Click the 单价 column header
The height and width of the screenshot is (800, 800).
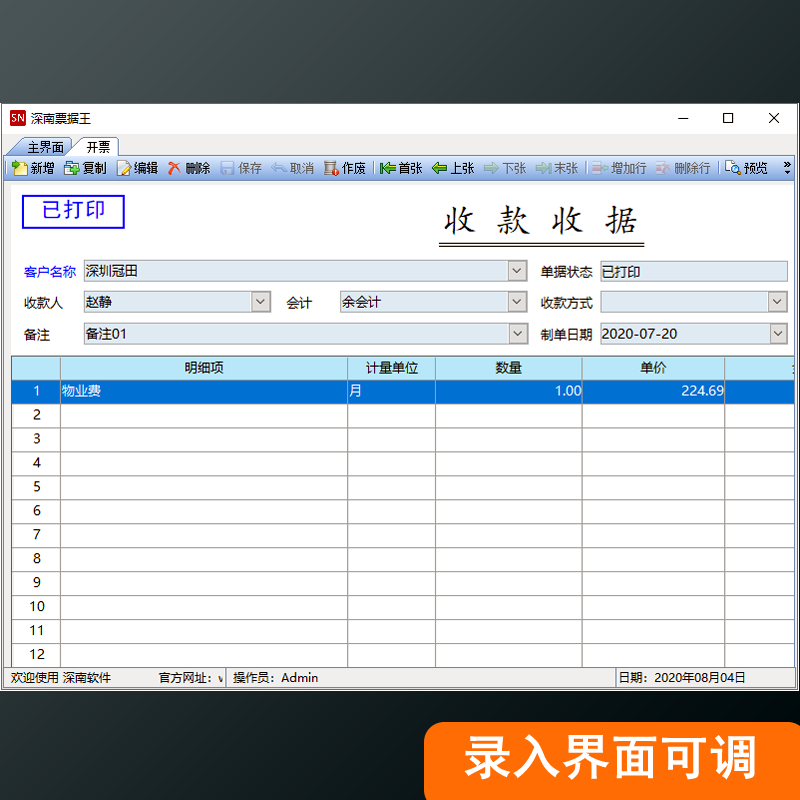[x=653, y=368]
